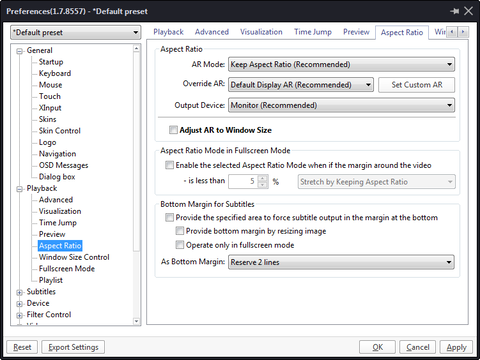Switch to the Preview tab
Screen dimensions: 480x360
click(x=356, y=32)
